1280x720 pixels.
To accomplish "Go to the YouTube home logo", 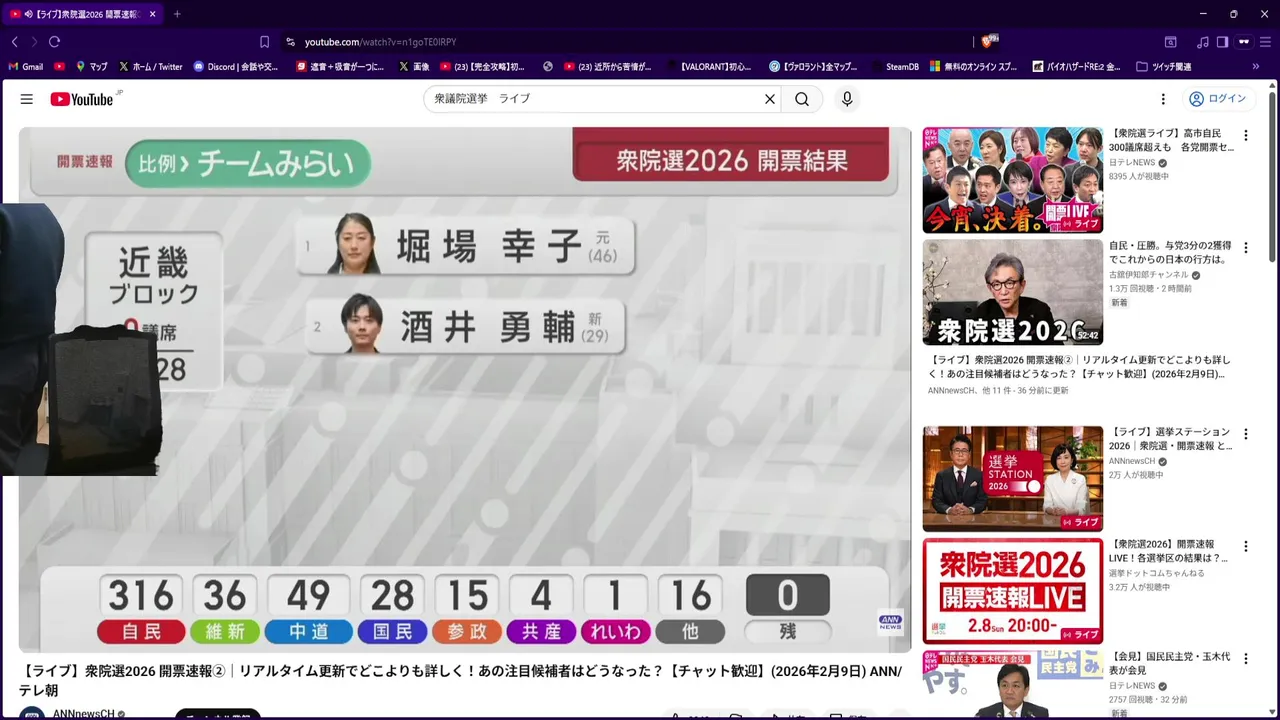I will click(82, 99).
